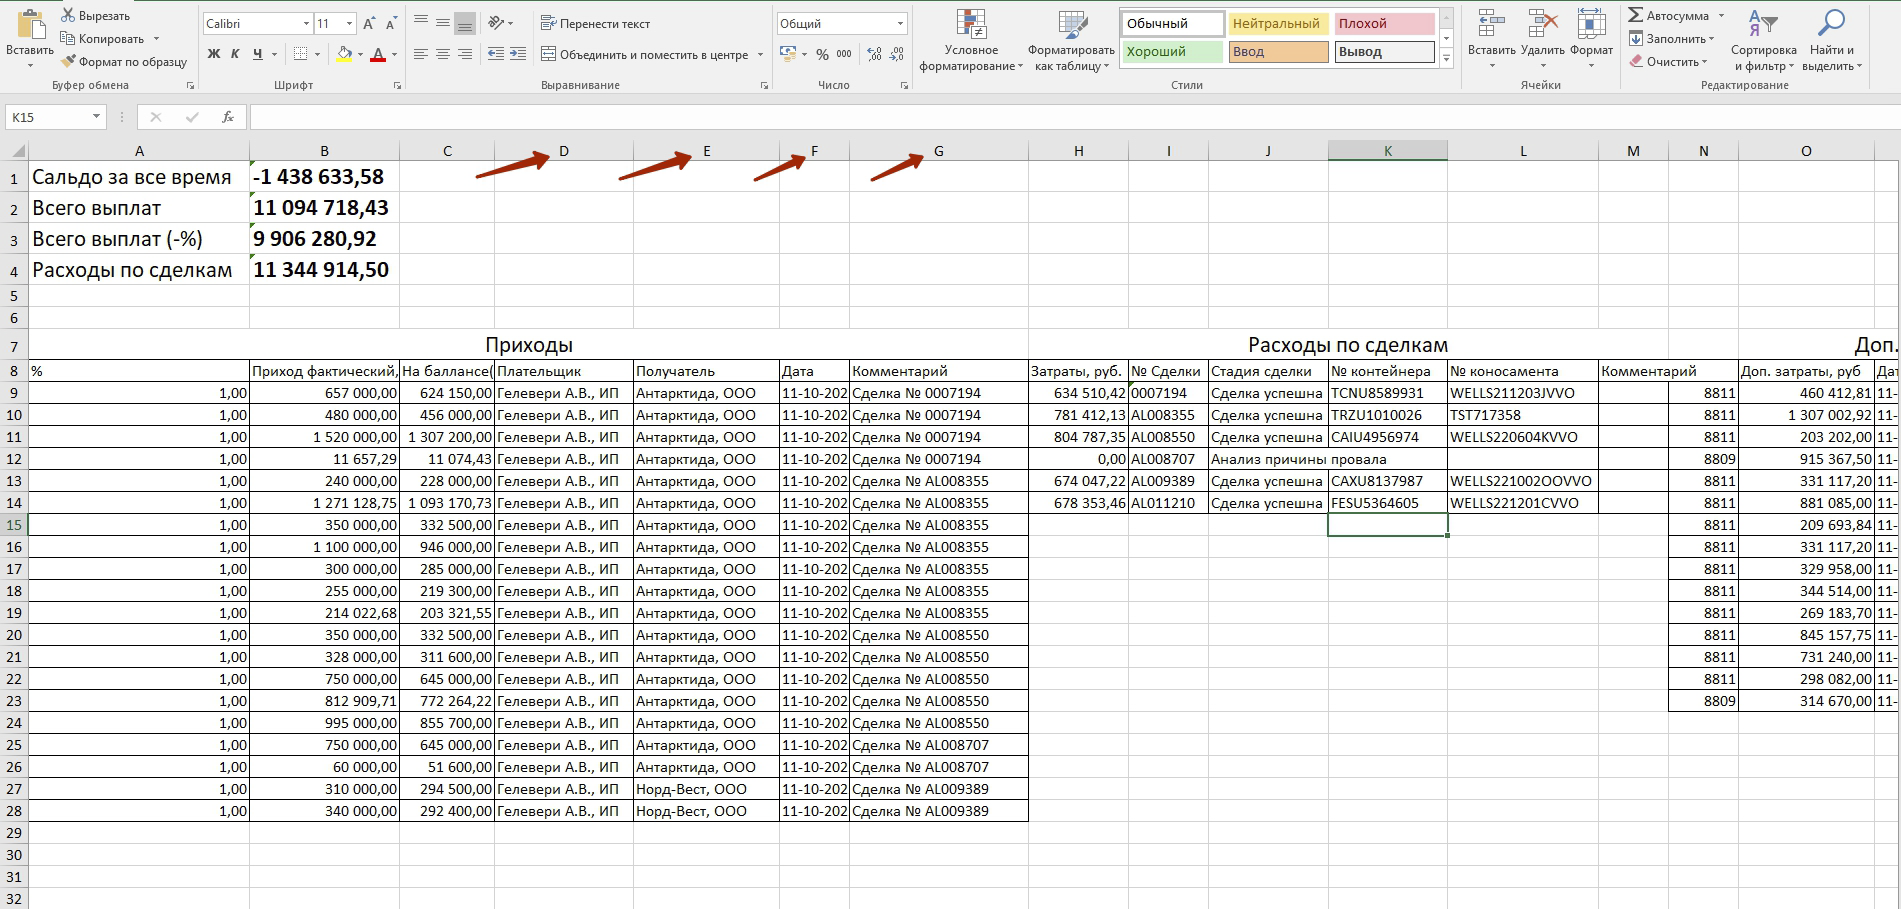
Task: Decrease the cell indent
Action: [494, 54]
